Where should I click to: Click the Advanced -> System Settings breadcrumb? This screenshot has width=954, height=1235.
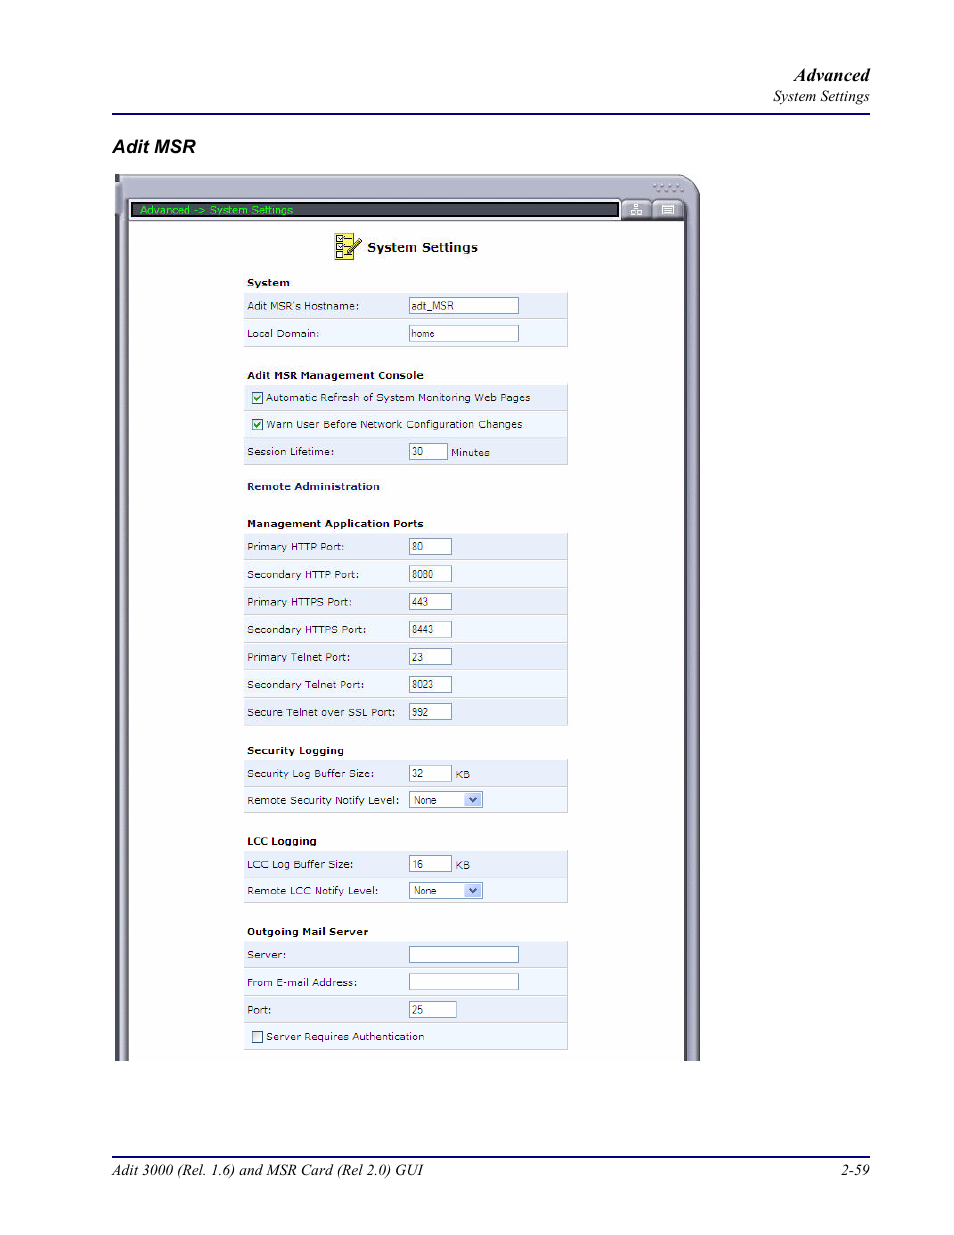(216, 210)
